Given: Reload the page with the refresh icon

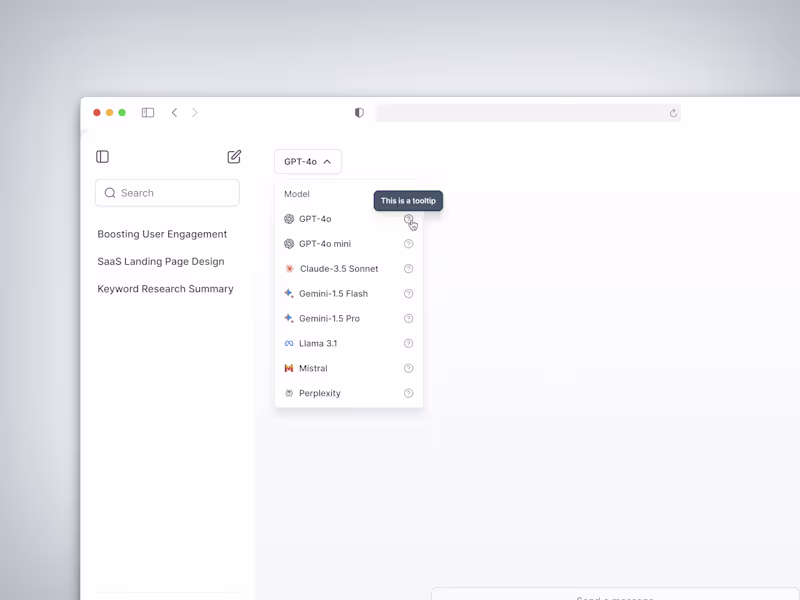Looking at the screenshot, I should 673,113.
